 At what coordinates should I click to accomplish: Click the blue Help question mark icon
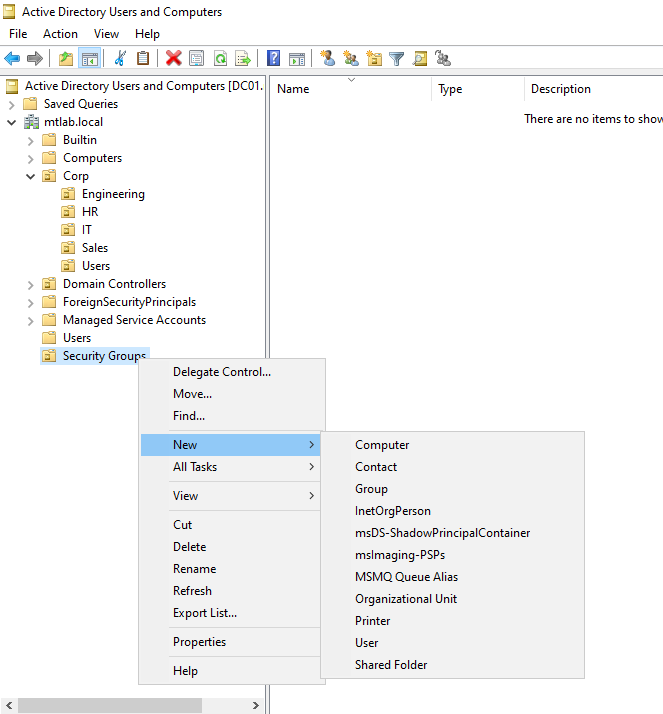click(273, 58)
